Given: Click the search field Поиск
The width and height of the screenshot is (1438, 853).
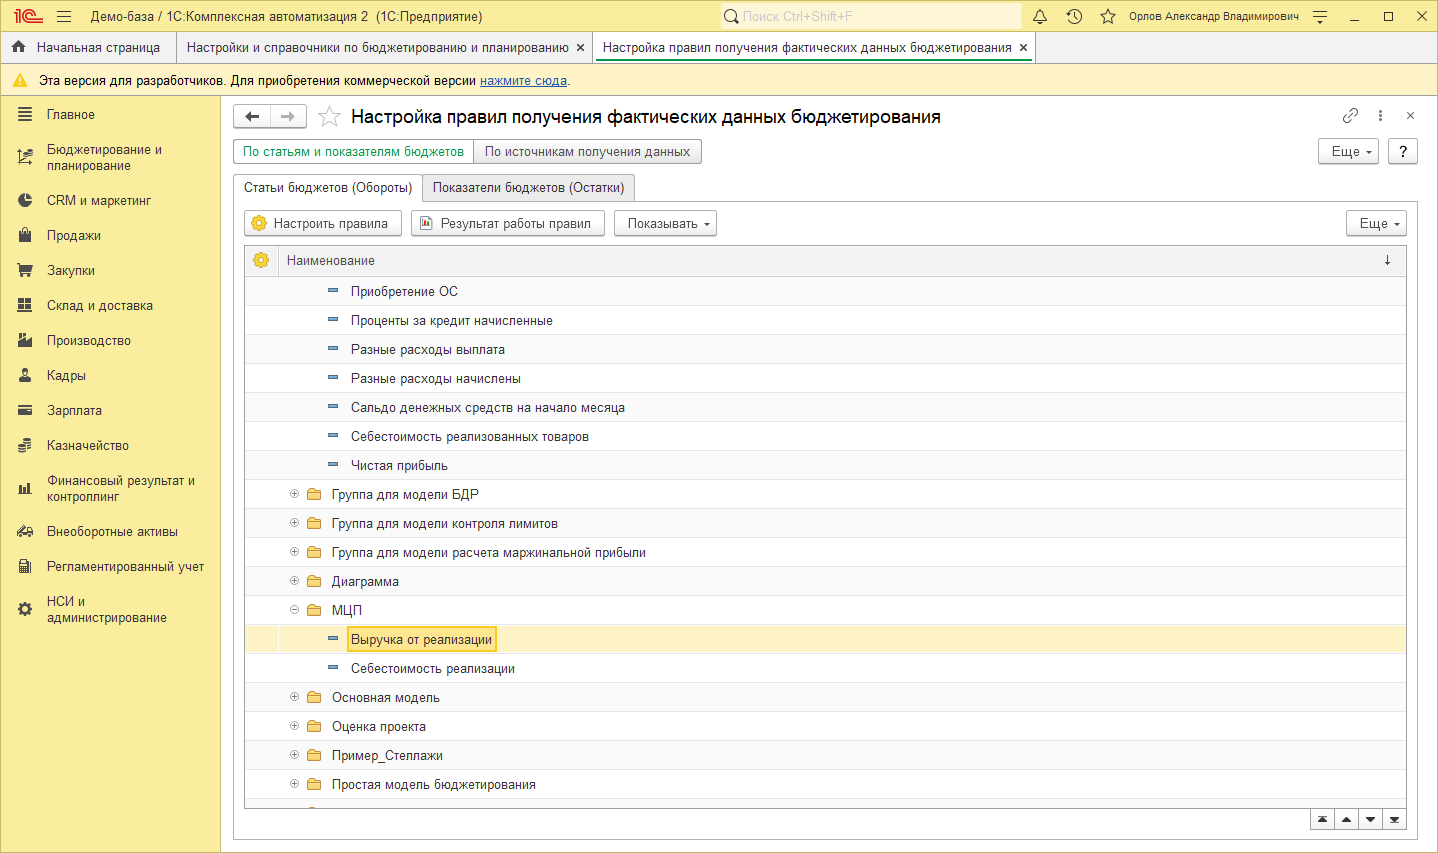Looking at the screenshot, I should [870, 16].
